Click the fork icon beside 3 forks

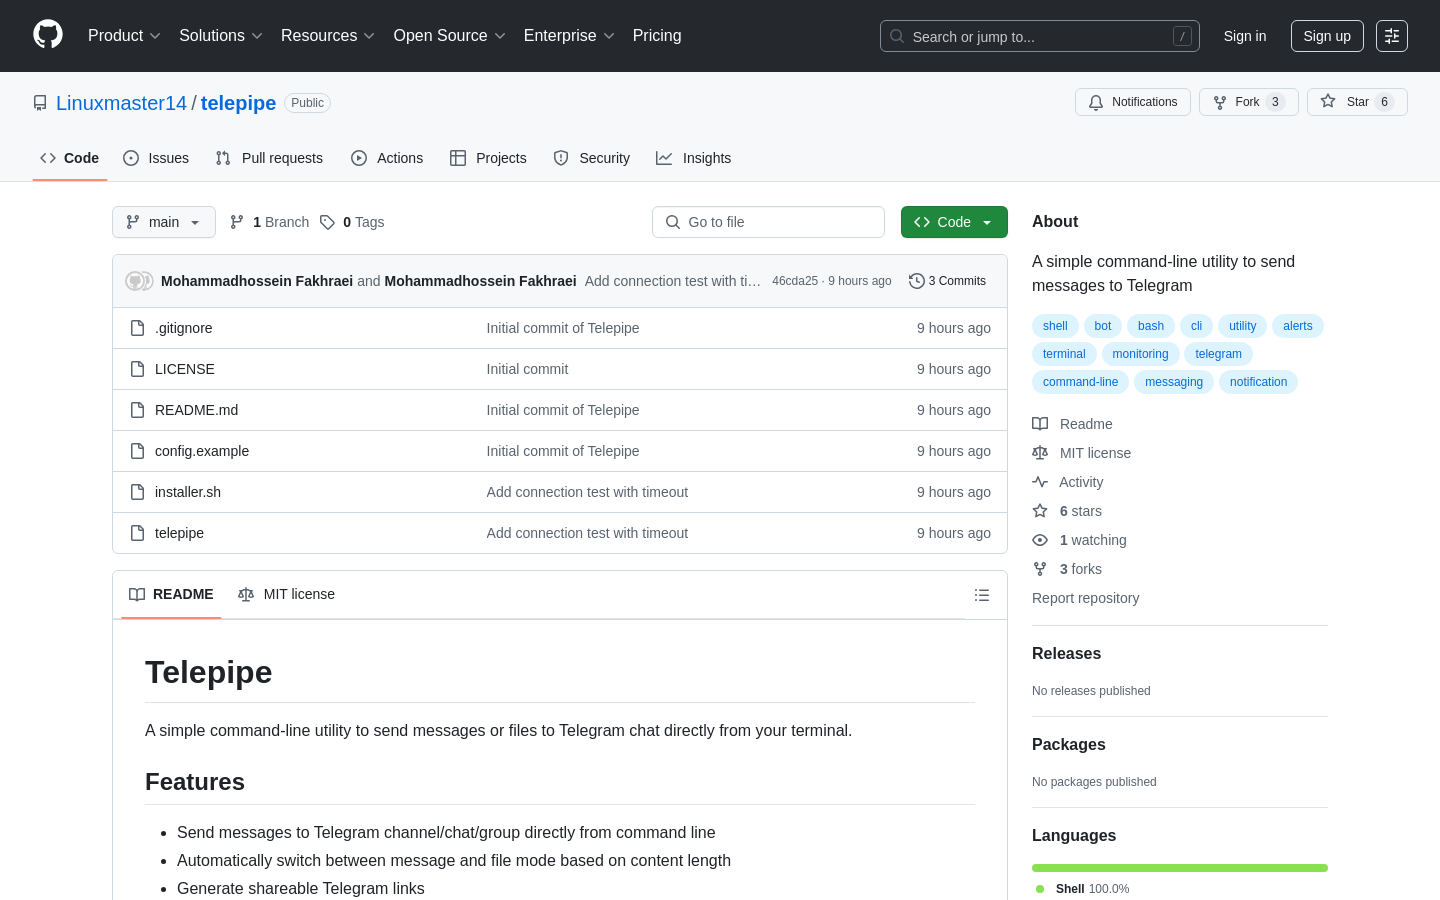tap(1040, 569)
